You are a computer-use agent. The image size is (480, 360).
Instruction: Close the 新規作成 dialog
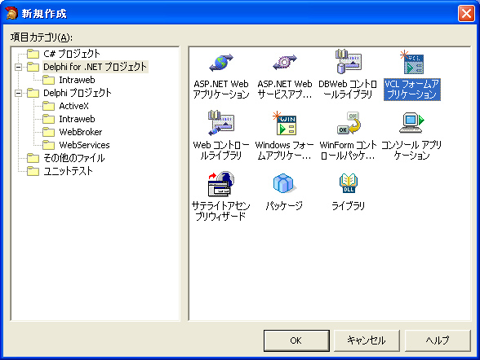point(466,14)
